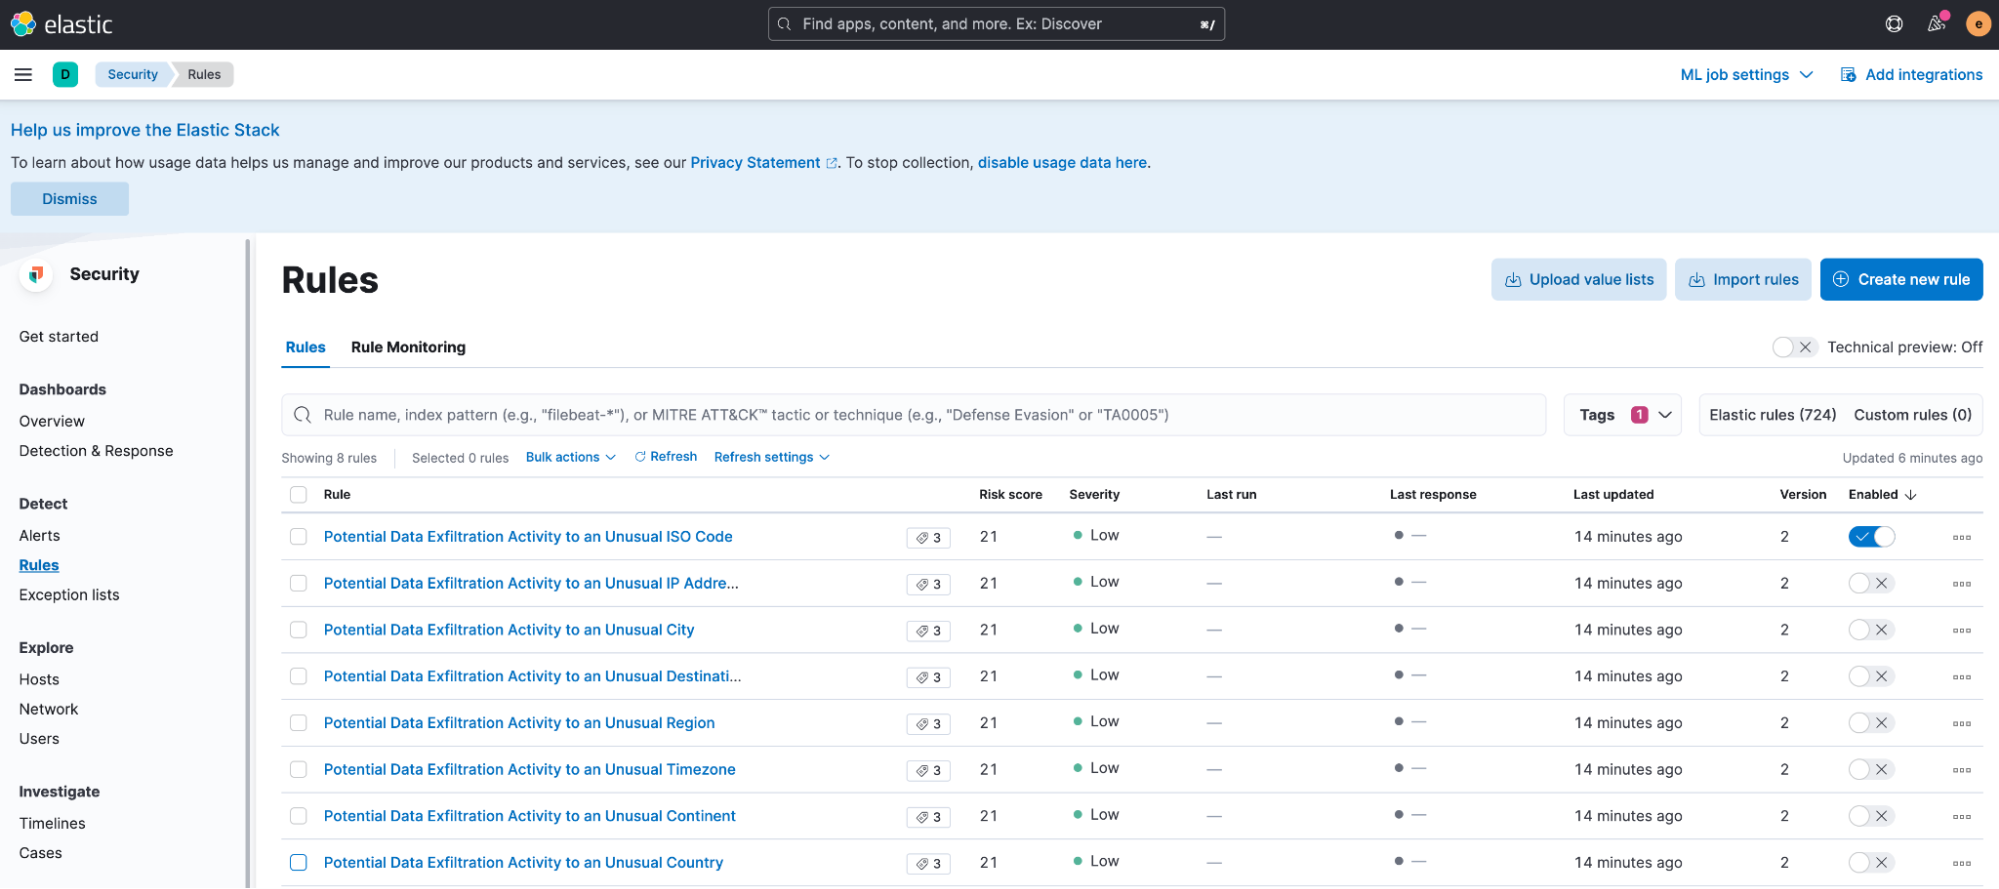The width and height of the screenshot is (1999, 889).
Task: Expand the ML job settings dropdown
Action: 1746,75
